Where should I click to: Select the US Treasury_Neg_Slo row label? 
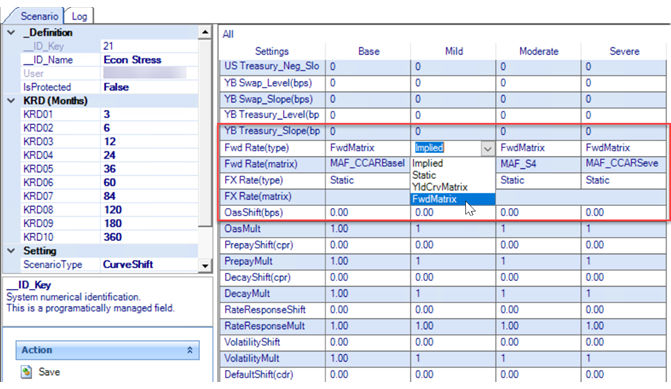272,66
